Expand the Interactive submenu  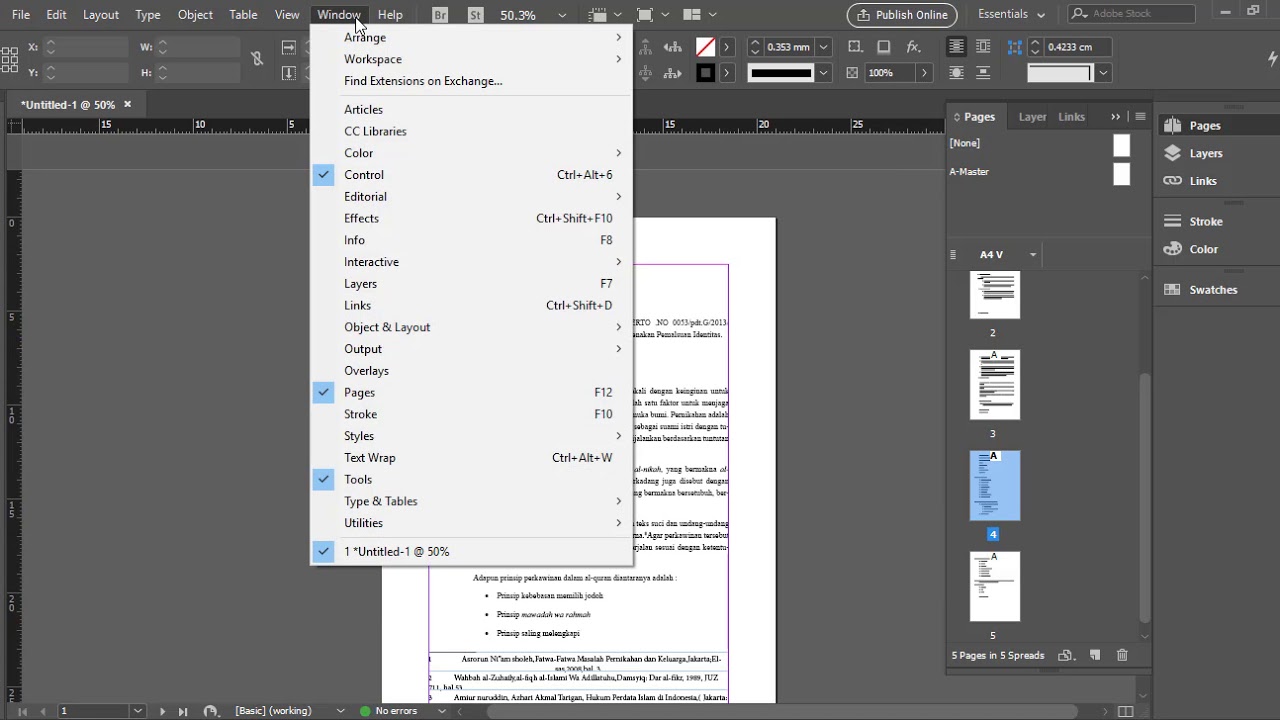[x=471, y=262]
